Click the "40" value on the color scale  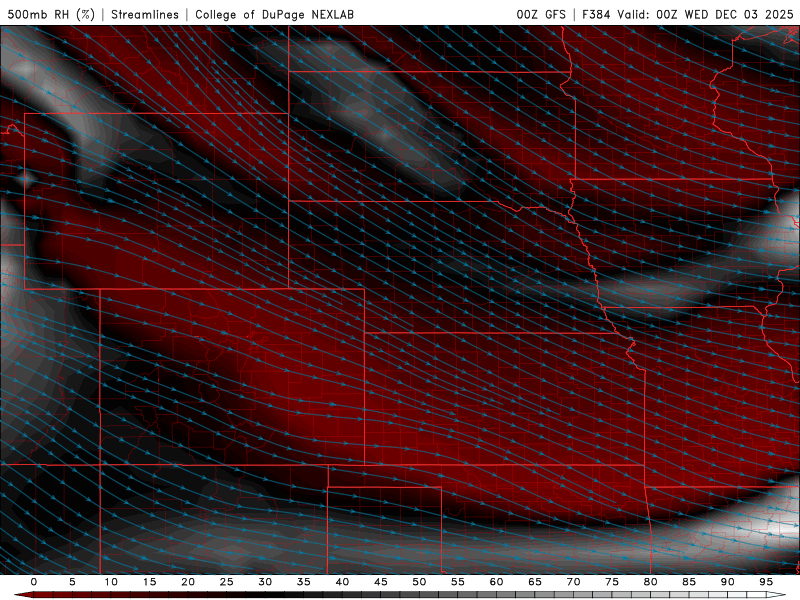pyautogui.click(x=342, y=582)
